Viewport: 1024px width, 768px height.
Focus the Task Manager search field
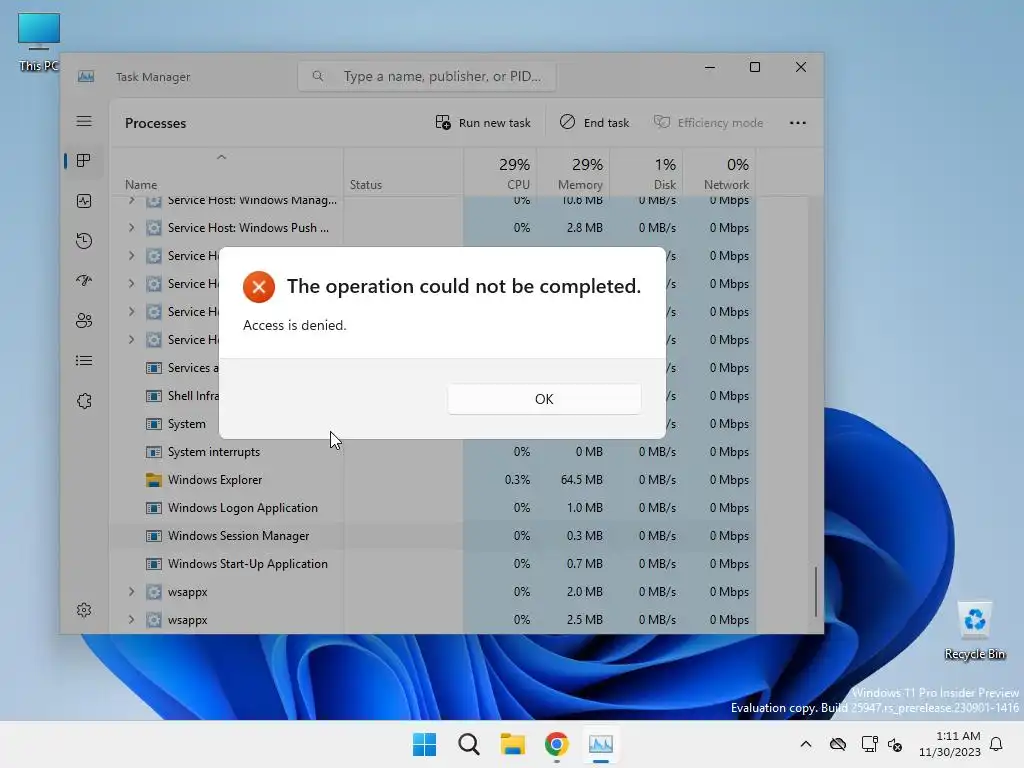(x=427, y=76)
